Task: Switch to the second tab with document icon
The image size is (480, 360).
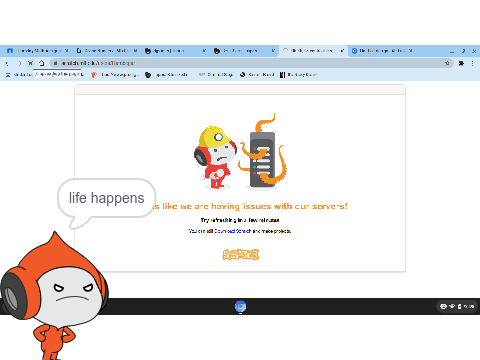Action: click(x=107, y=51)
